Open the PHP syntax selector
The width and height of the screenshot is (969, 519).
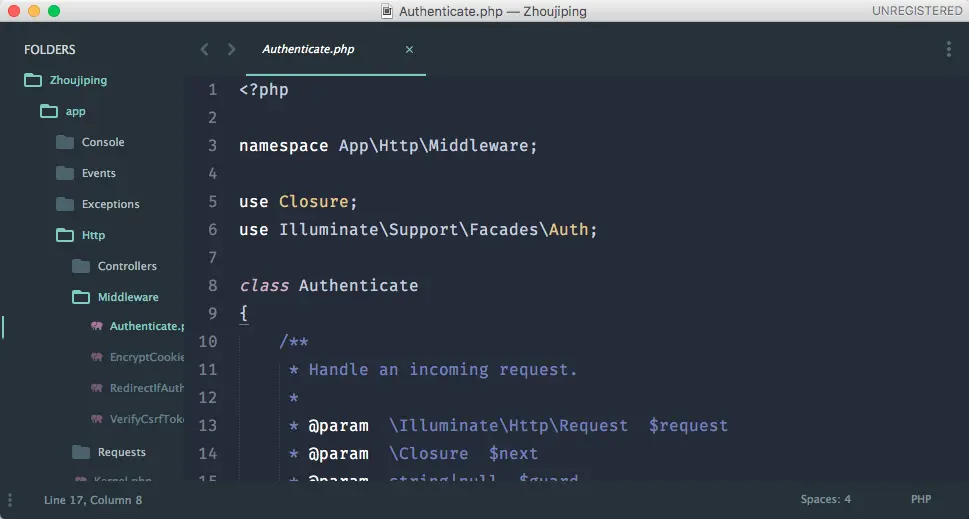(x=921, y=499)
